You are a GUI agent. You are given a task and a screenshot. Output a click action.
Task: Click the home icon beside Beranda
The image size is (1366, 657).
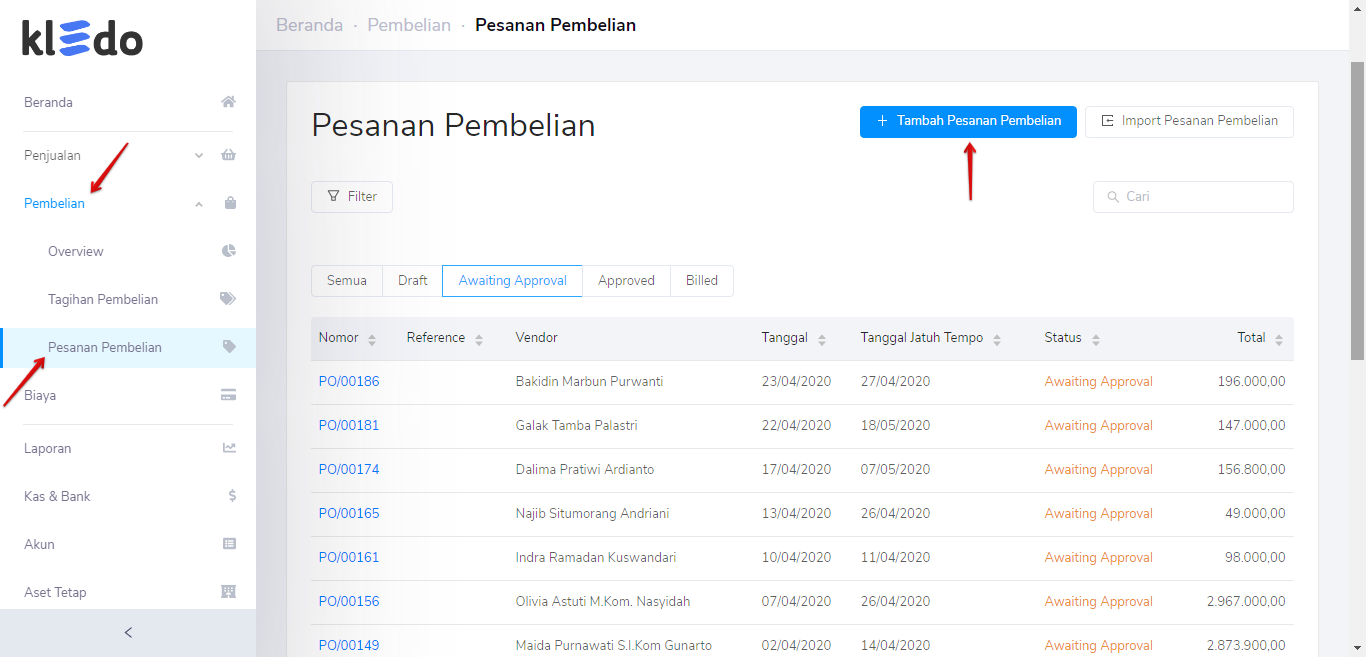[x=228, y=100]
